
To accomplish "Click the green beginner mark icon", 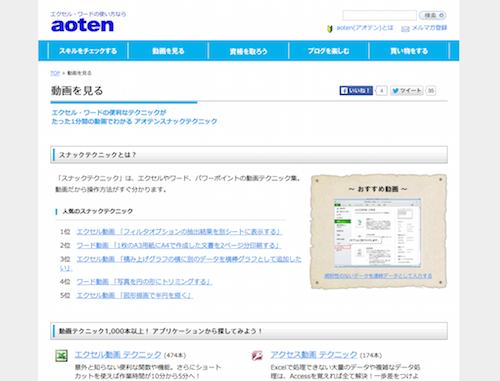I will tap(330, 29).
